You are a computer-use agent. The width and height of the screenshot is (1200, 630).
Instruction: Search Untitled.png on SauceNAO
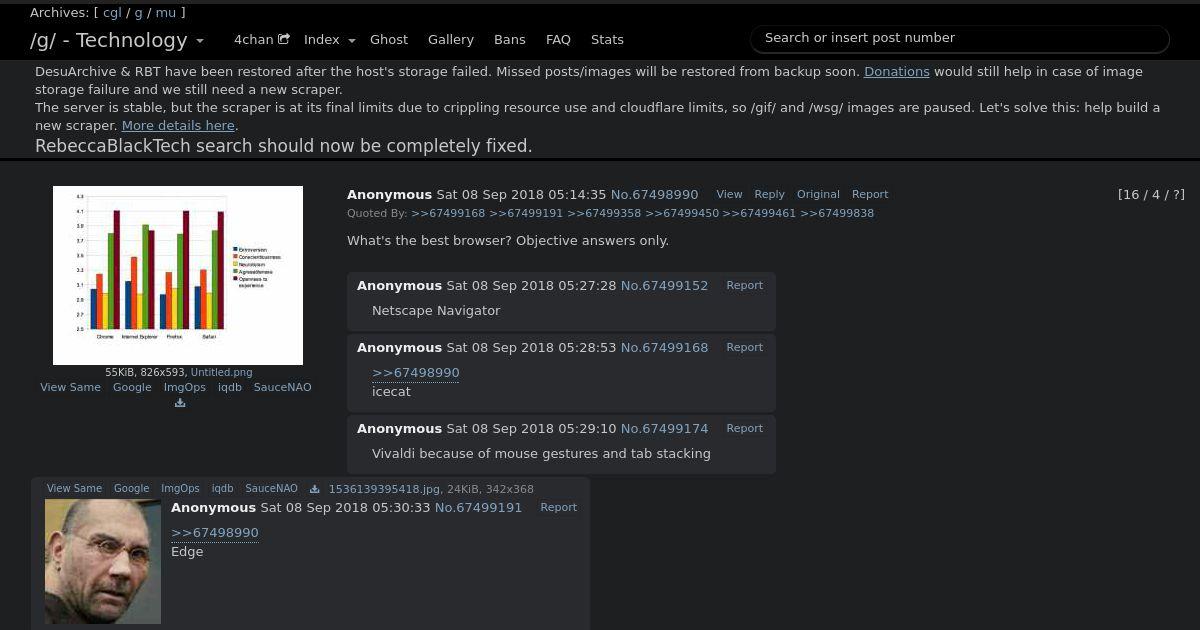tap(282, 387)
